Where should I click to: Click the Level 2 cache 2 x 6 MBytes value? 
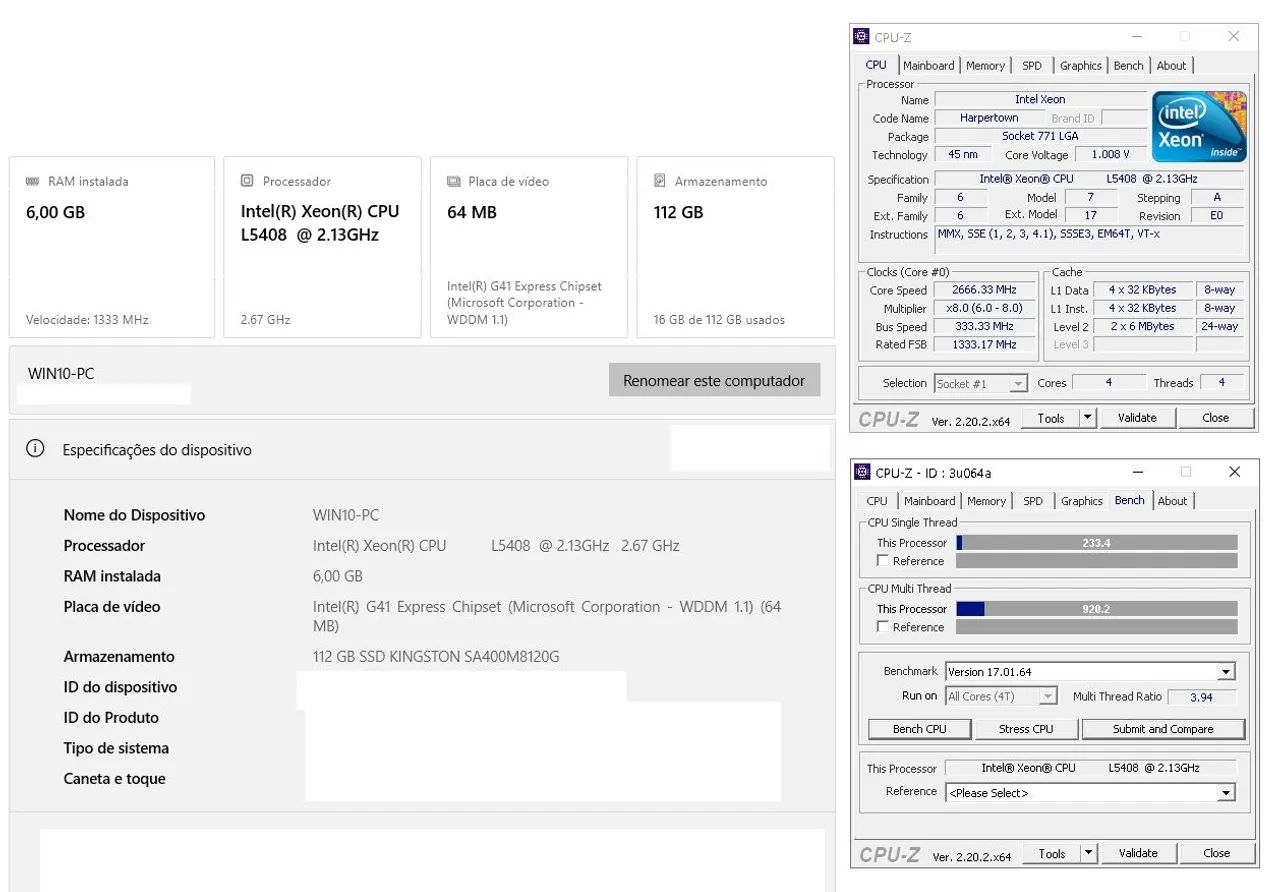pos(1142,326)
